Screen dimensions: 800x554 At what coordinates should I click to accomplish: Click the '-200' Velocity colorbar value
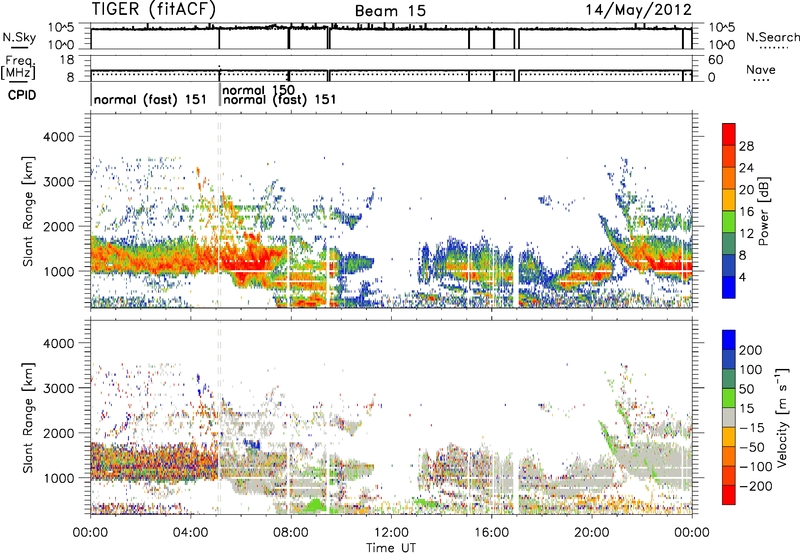(x=755, y=486)
